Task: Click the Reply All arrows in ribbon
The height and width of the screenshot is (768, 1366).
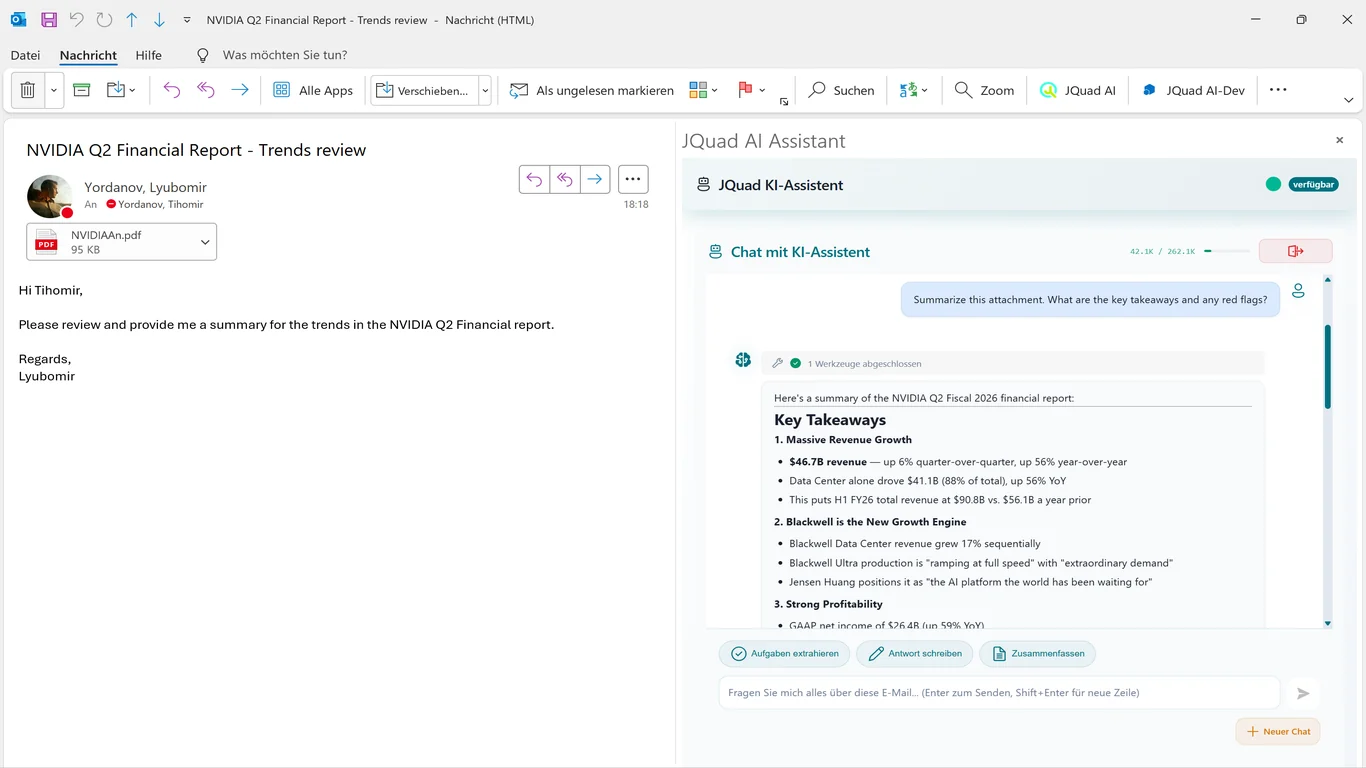Action: click(206, 90)
